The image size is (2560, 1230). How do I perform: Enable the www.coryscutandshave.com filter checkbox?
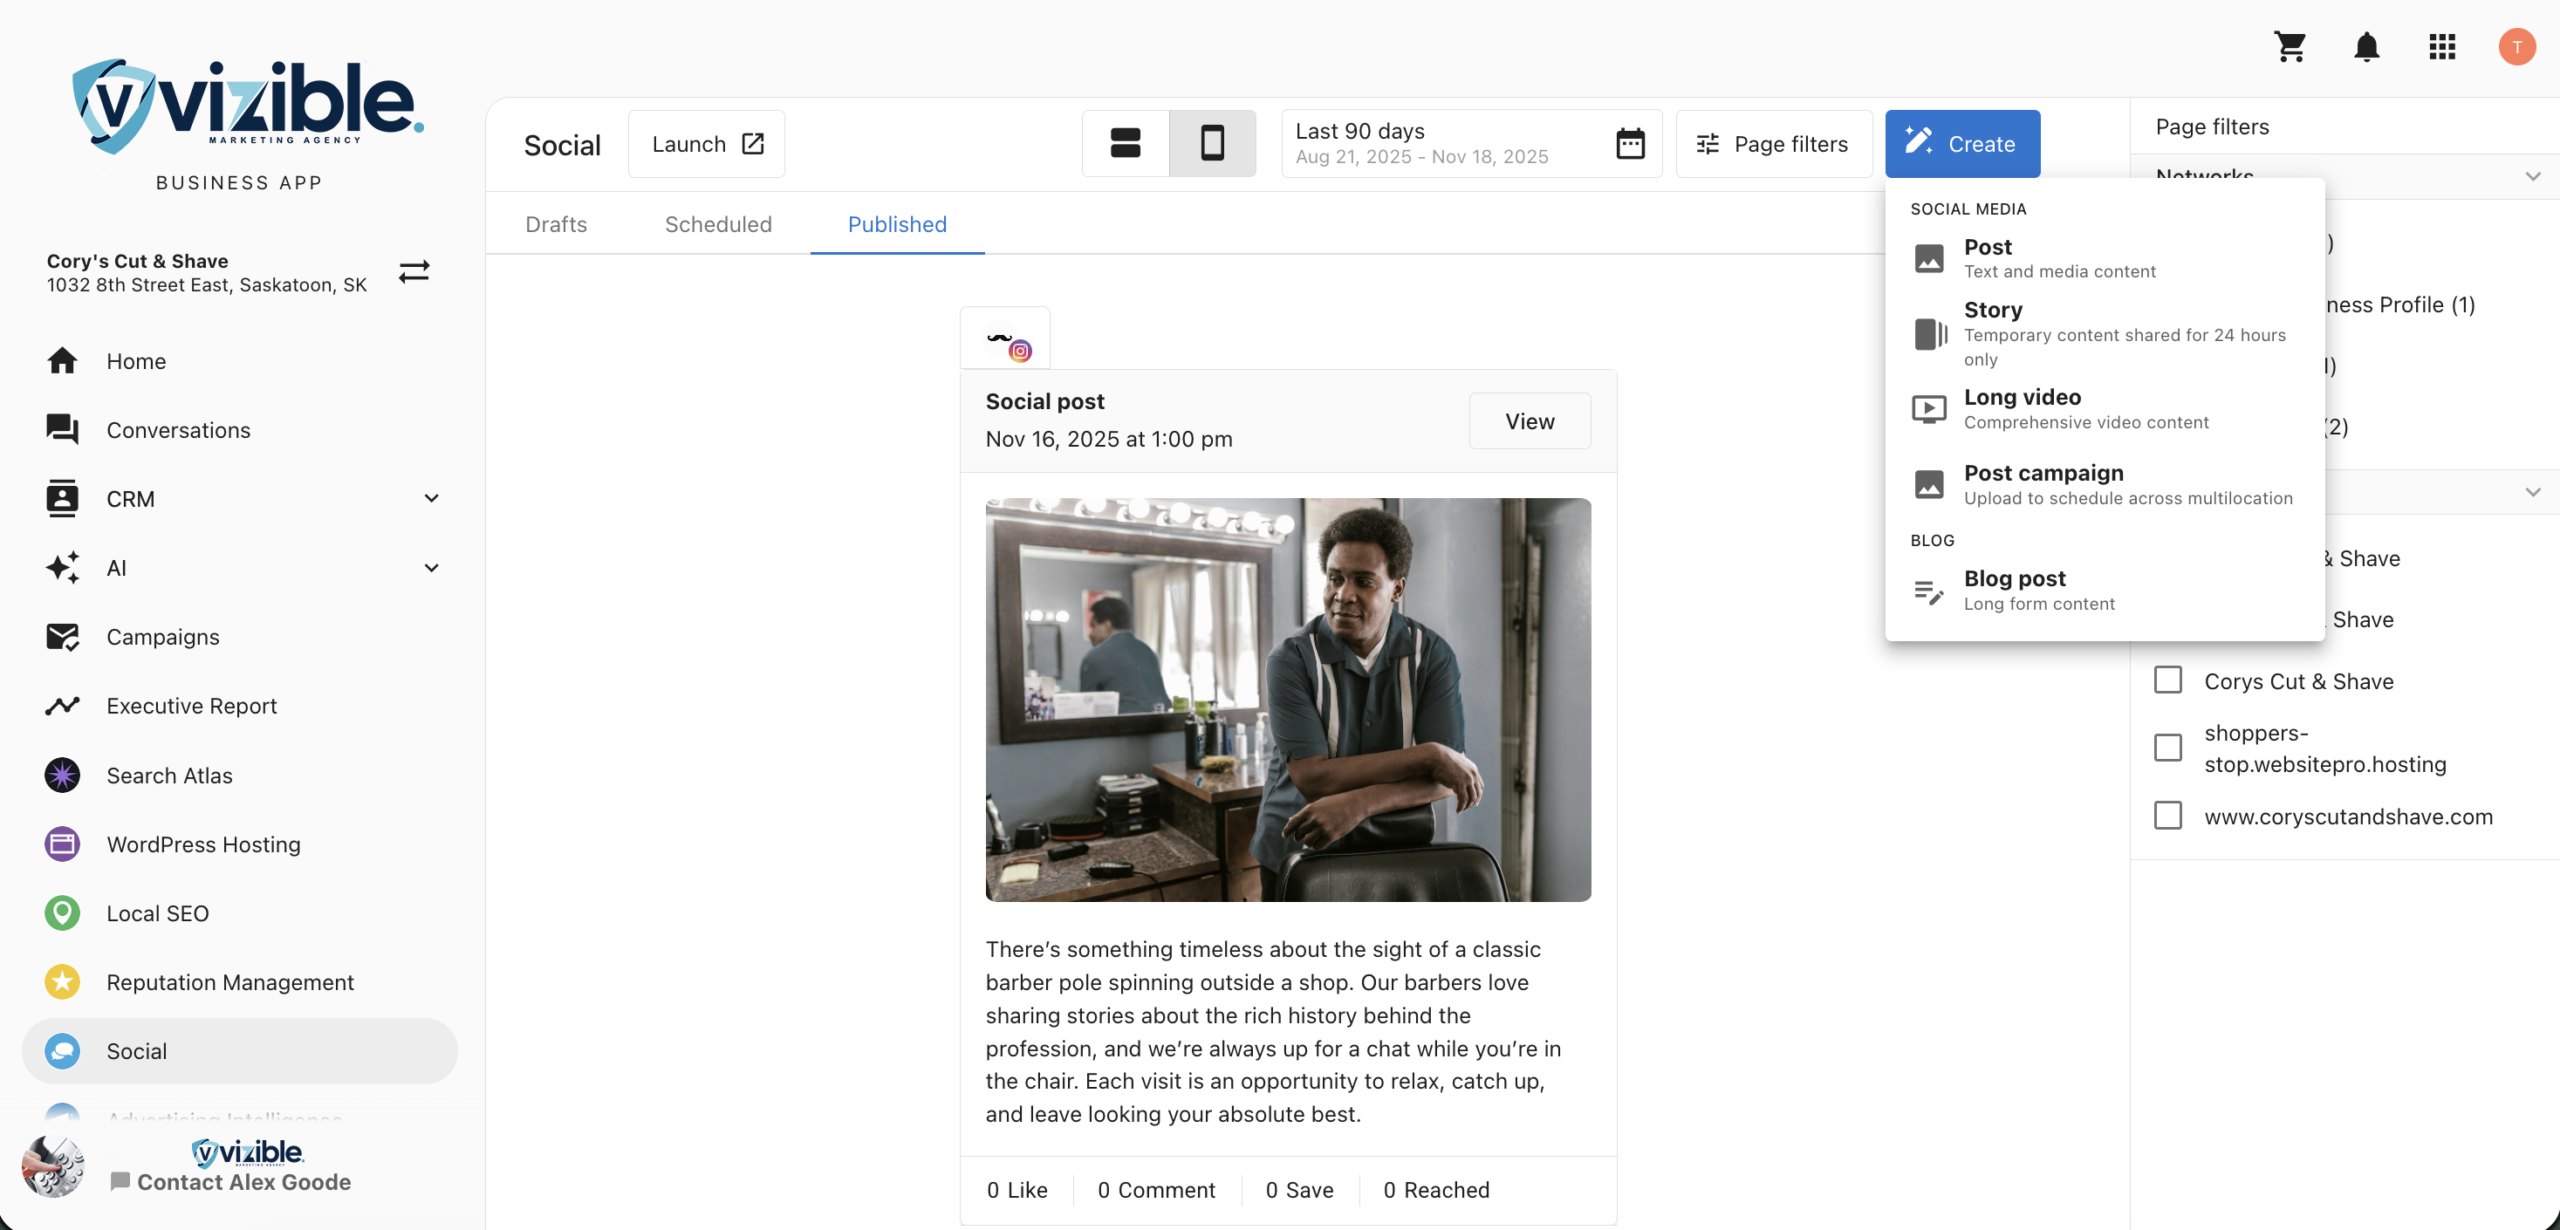point(2168,816)
